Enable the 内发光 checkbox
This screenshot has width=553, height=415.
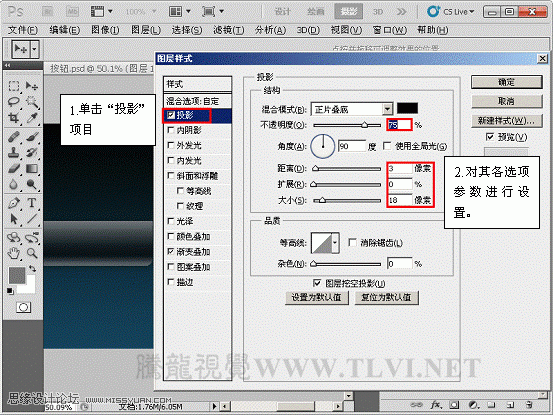pos(171,160)
